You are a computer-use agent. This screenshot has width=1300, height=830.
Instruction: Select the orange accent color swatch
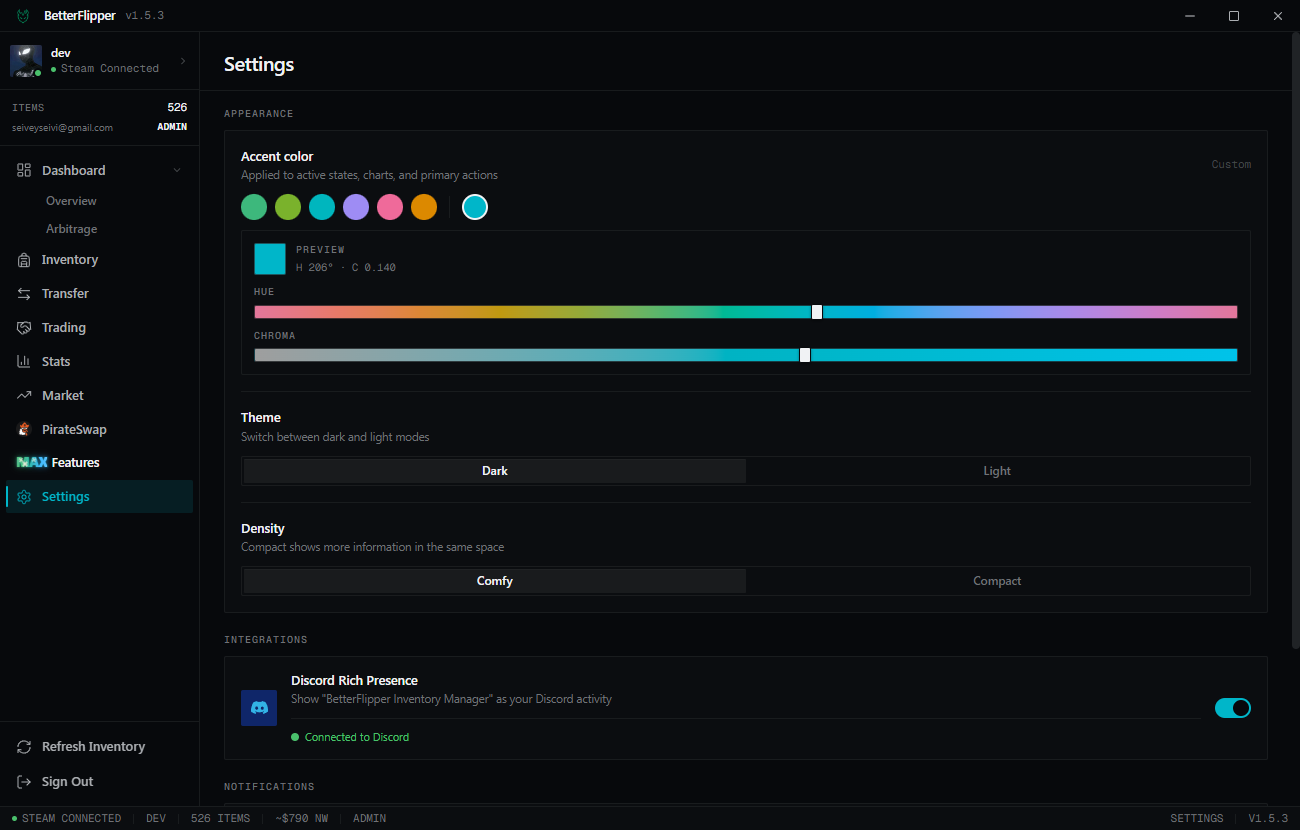(x=424, y=207)
